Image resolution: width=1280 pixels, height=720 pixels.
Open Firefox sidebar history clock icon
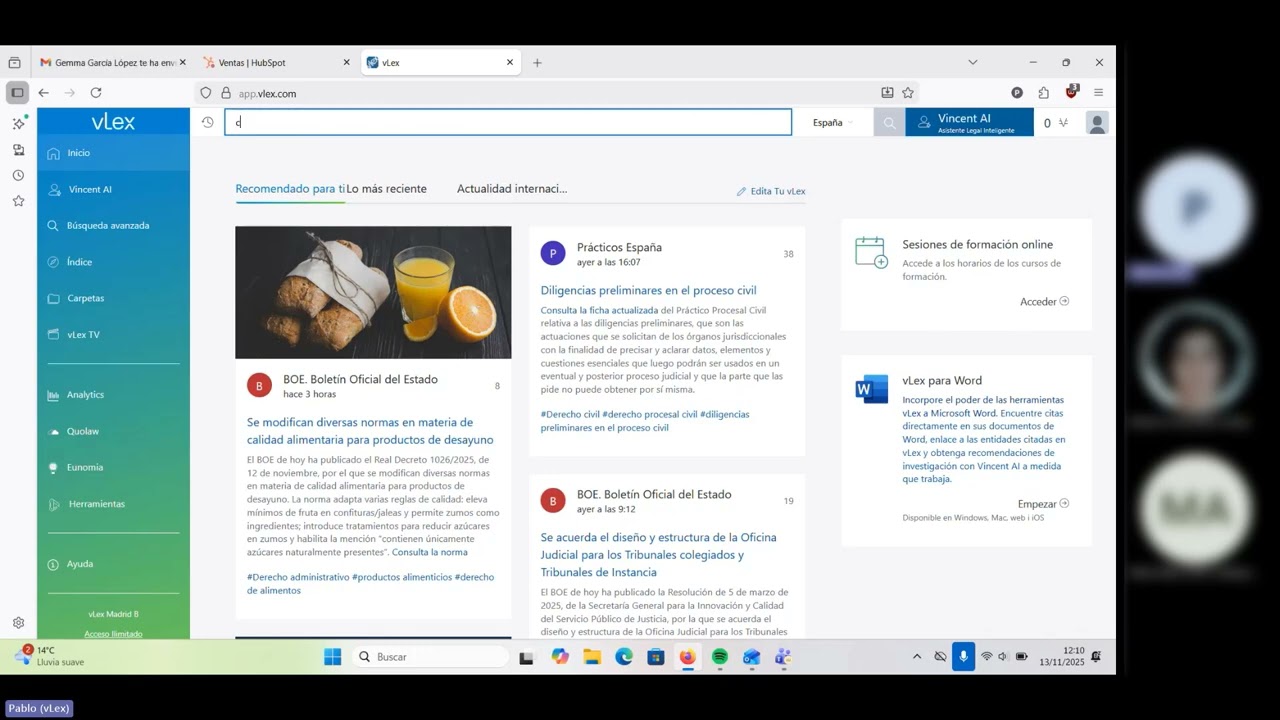click(x=18, y=175)
